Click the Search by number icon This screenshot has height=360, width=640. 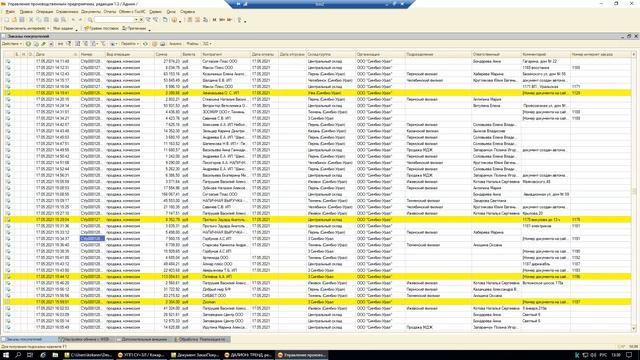pyautogui.click(x=69, y=44)
